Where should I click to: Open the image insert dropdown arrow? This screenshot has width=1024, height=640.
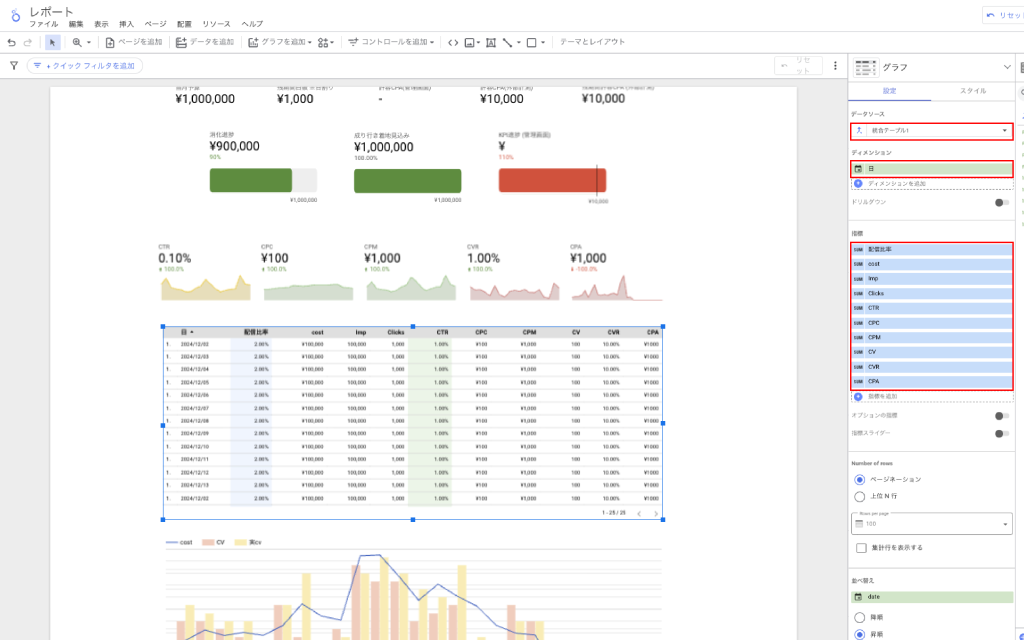tap(478, 43)
